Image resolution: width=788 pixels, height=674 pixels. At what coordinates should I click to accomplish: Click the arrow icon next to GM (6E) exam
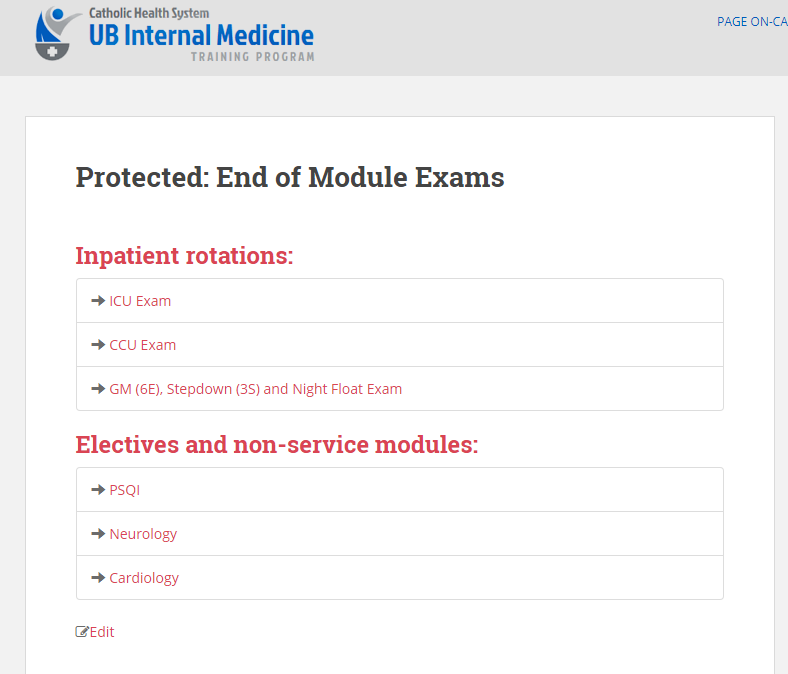click(98, 389)
